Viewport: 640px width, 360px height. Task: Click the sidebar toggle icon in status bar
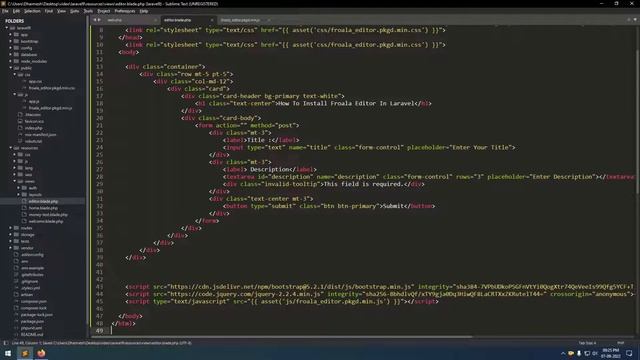5,343
